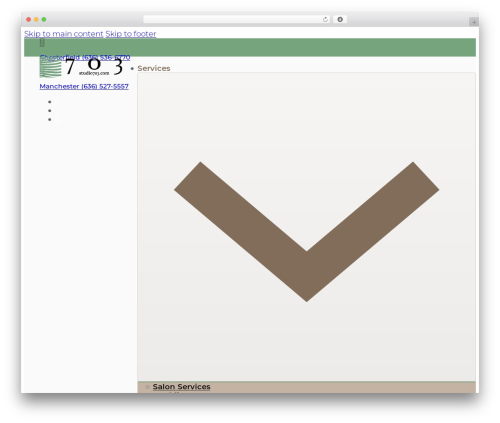Click the small icon in the green header bar

point(42,42)
